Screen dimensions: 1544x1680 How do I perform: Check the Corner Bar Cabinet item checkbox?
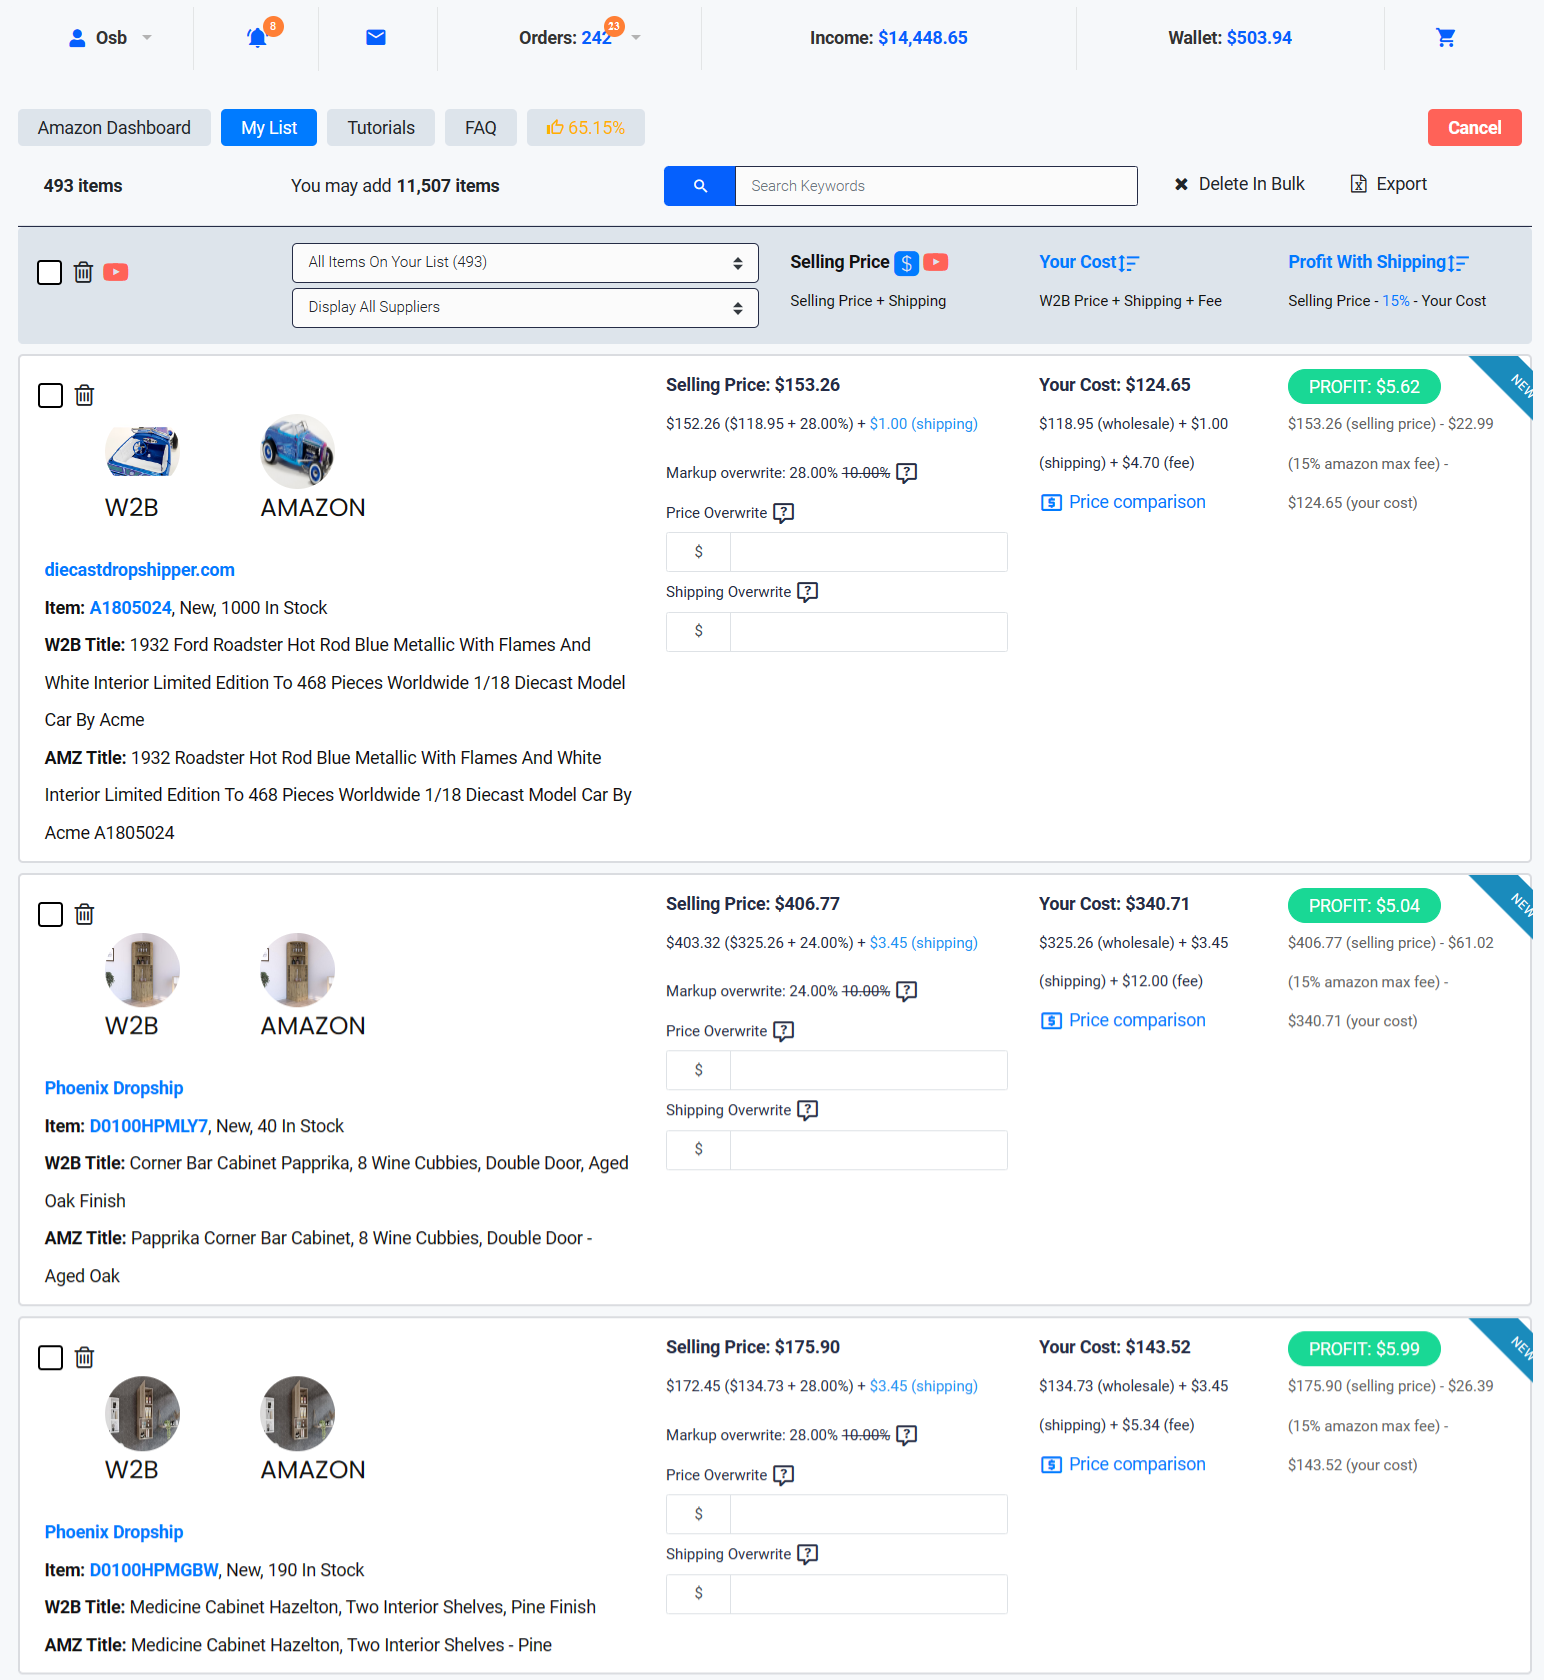point(50,914)
